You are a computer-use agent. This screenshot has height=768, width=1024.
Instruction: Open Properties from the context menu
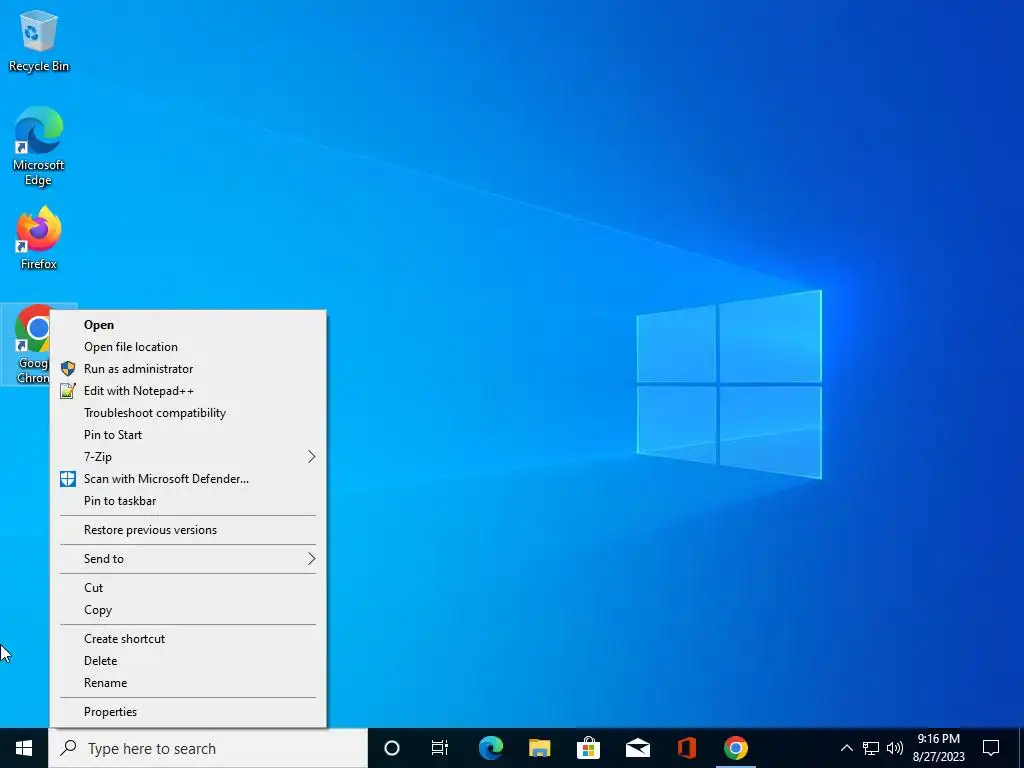coord(188,712)
